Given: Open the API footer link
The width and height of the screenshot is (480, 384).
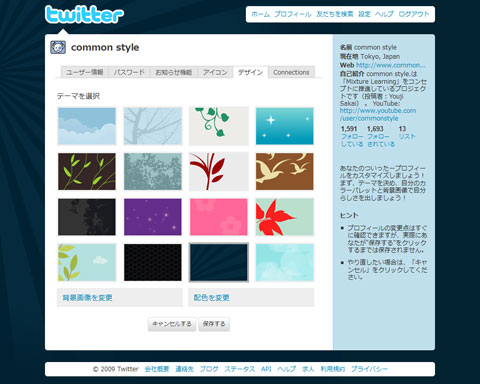Looking at the screenshot, I should coord(266,369).
